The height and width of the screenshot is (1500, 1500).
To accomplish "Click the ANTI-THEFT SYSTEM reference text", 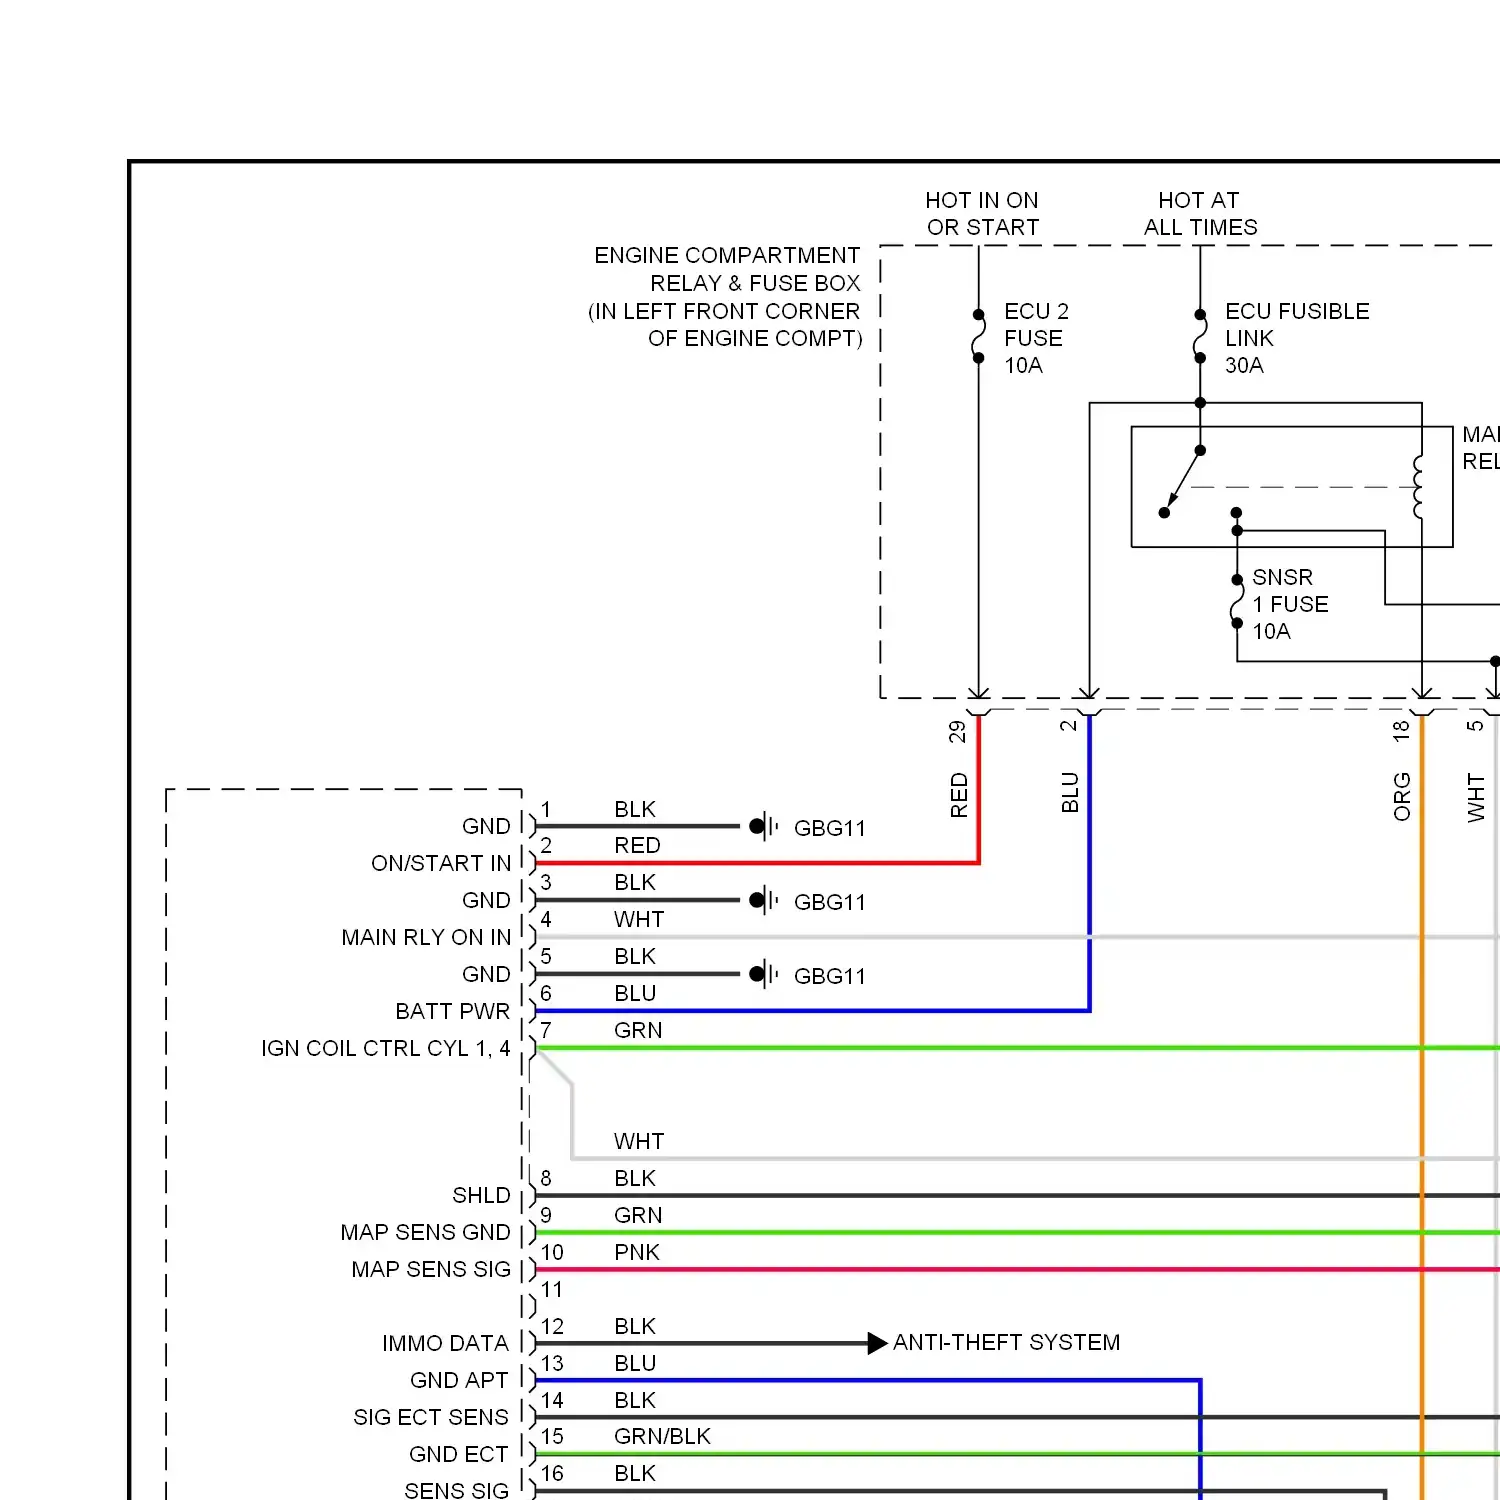I will click(x=1006, y=1342).
